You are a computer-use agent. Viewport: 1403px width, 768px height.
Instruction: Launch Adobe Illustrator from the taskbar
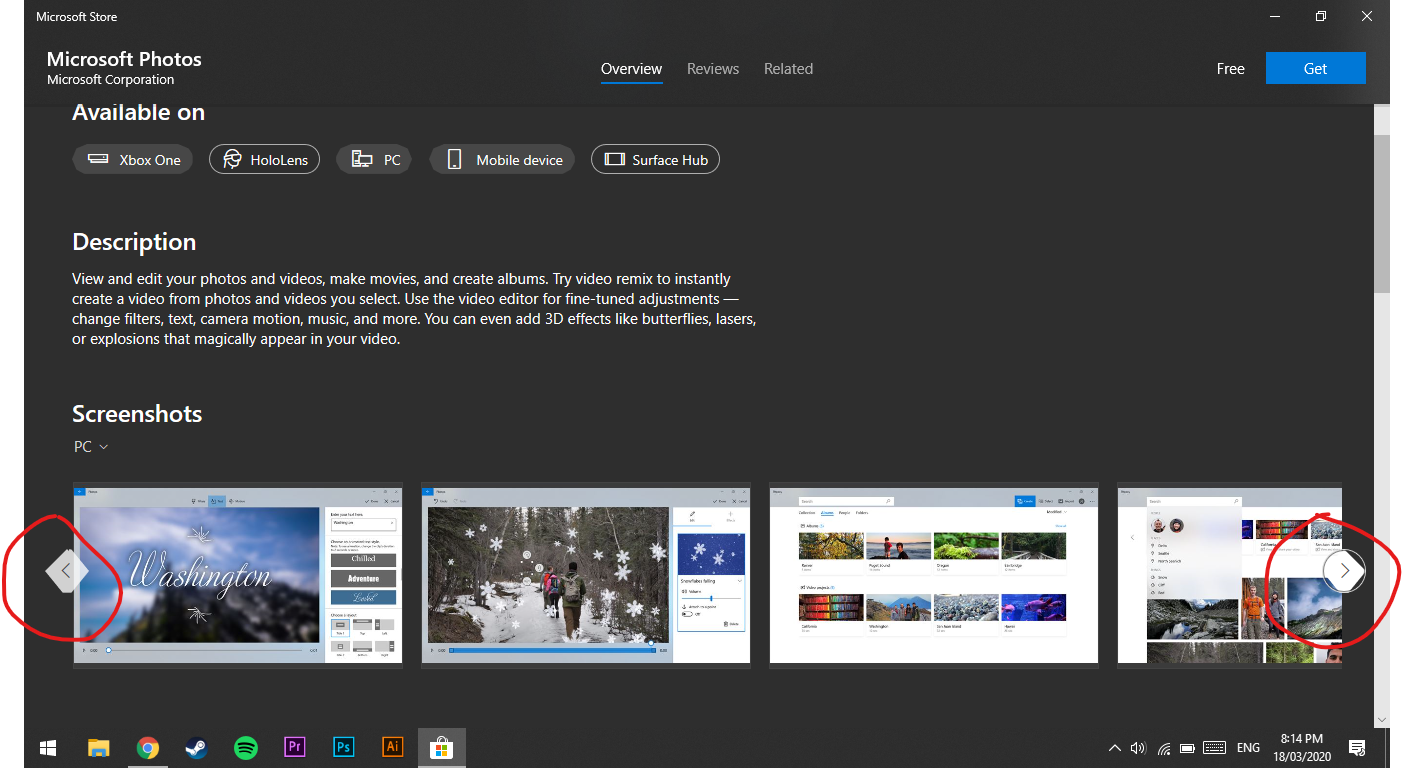click(x=392, y=747)
